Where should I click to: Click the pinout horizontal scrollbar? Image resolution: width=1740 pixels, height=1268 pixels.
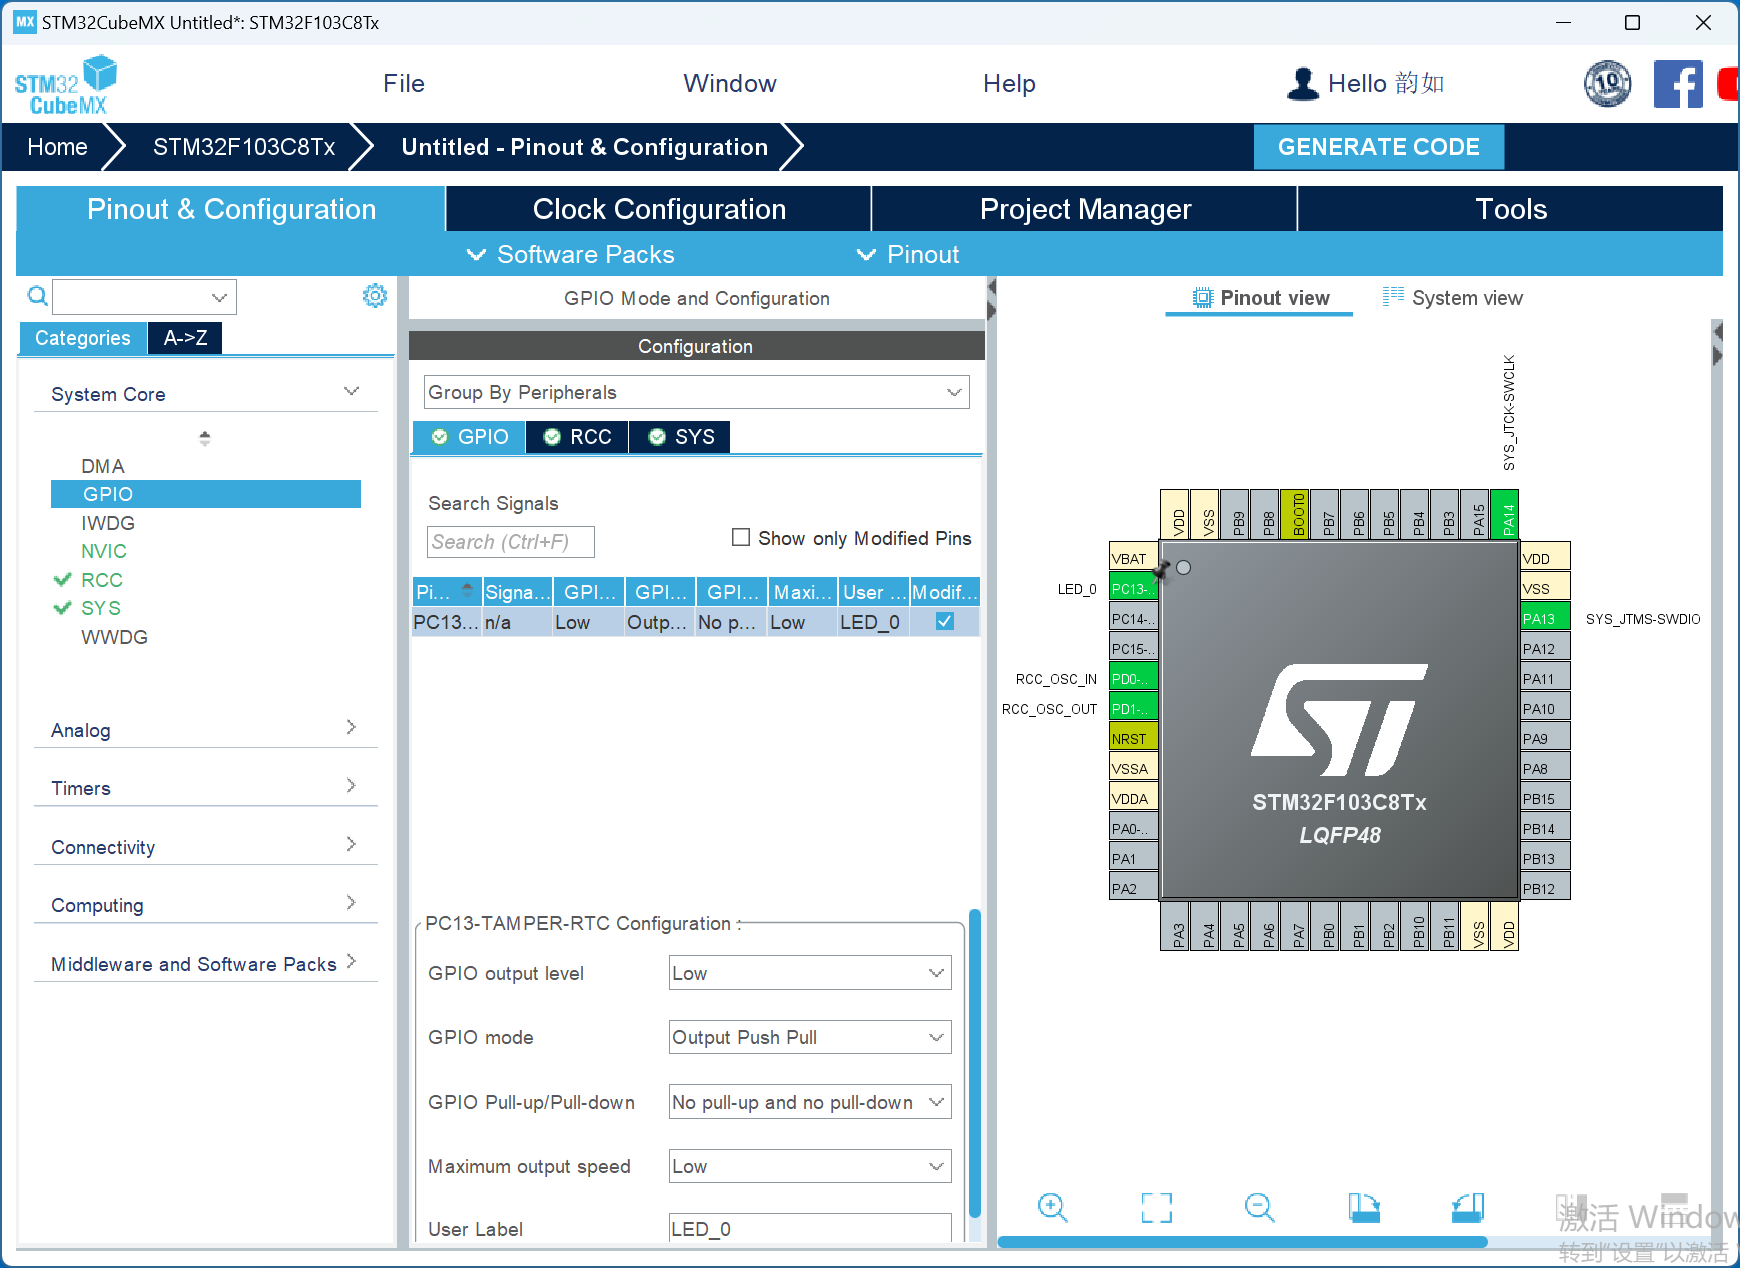pyautogui.click(x=1243, y=1242)
